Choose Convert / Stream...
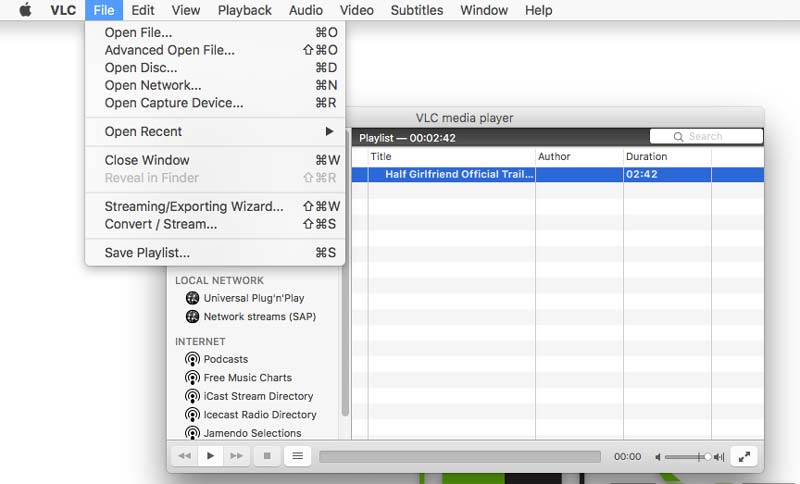 (x=215, y=224)
